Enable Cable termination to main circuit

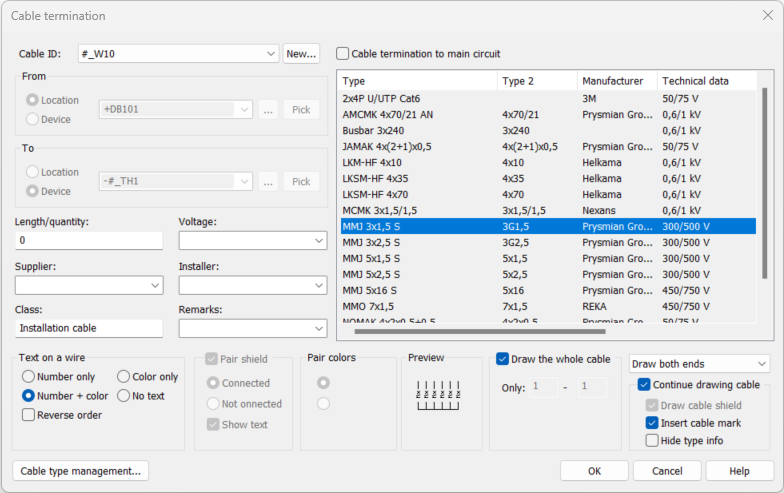pyautogui.click(x=344, y=54)
